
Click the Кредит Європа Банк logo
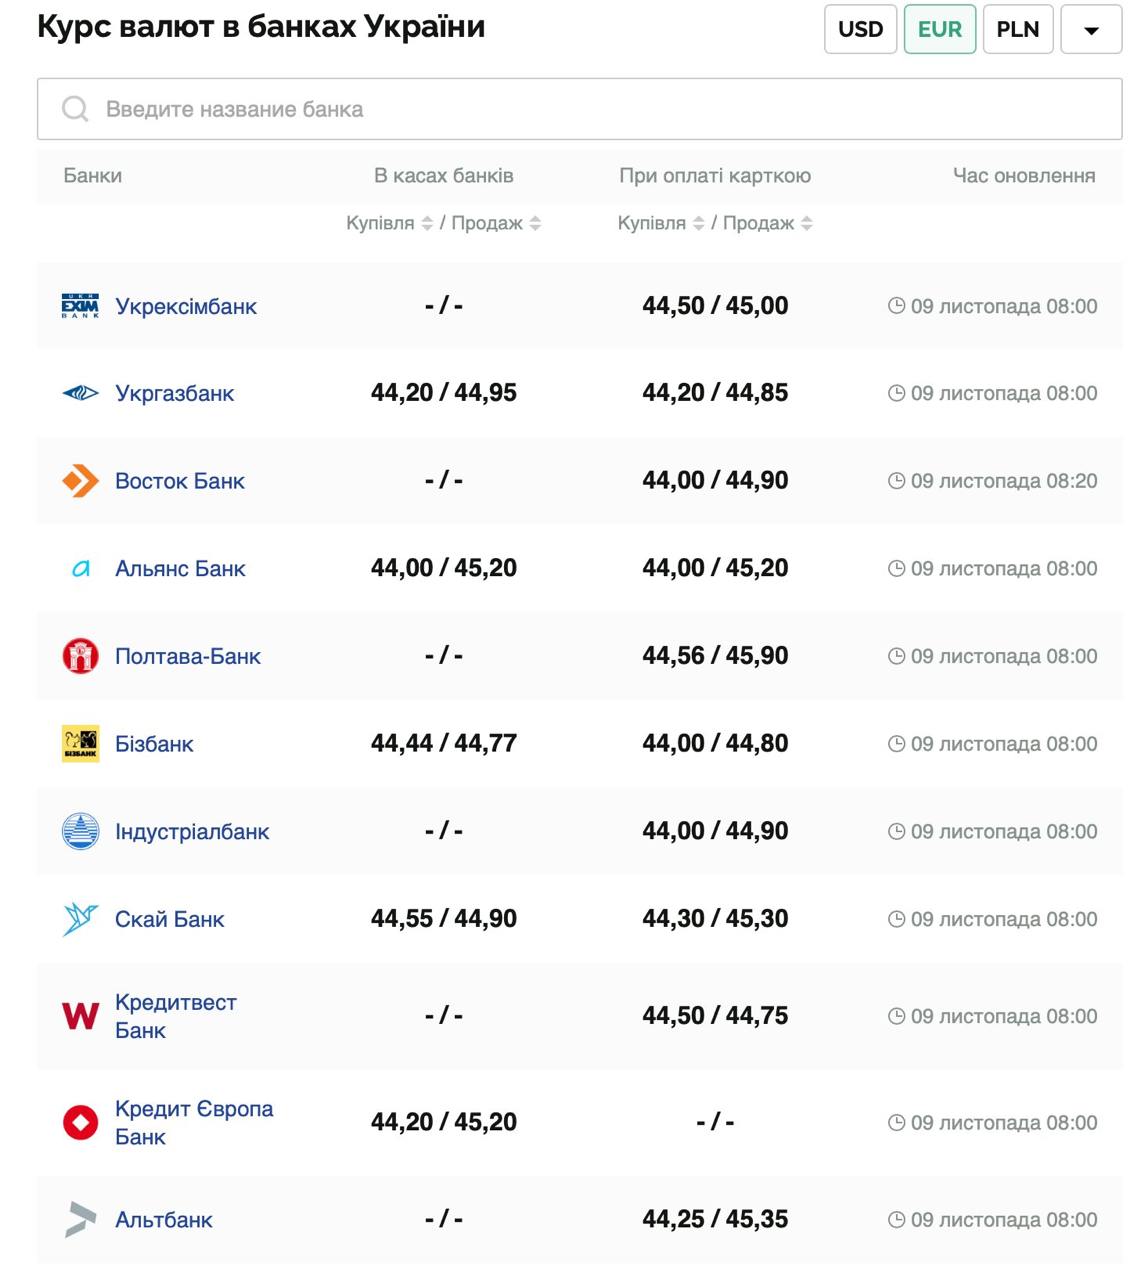(x=80, y=1122)
